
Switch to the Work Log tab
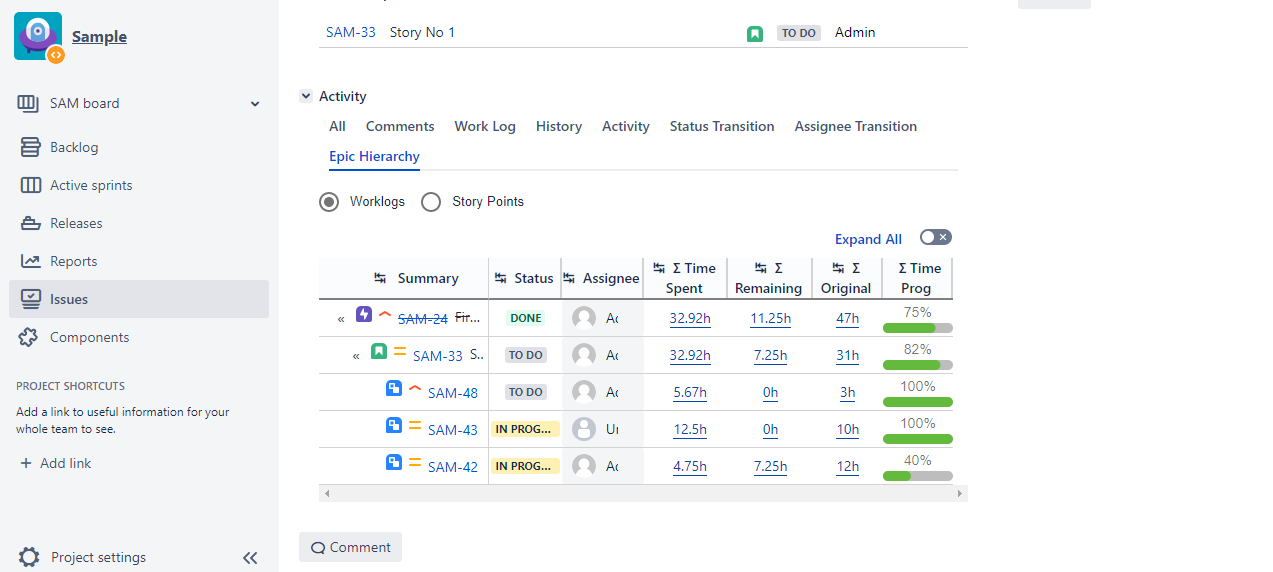click(485, 126)
